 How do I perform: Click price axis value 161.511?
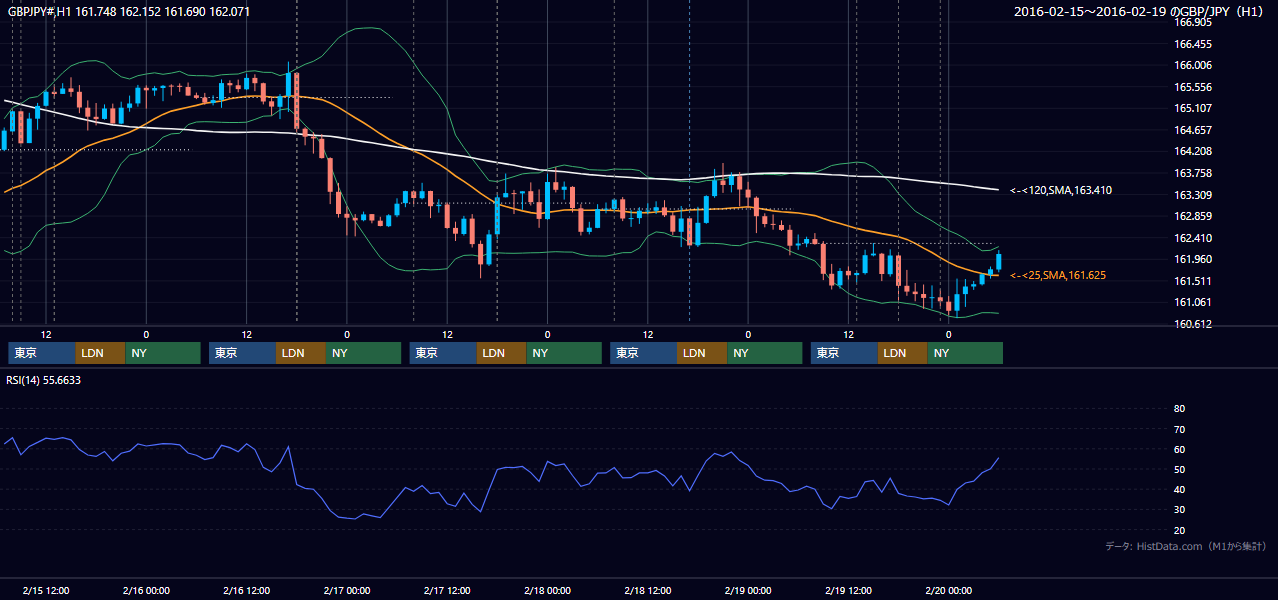(1193, 281)
